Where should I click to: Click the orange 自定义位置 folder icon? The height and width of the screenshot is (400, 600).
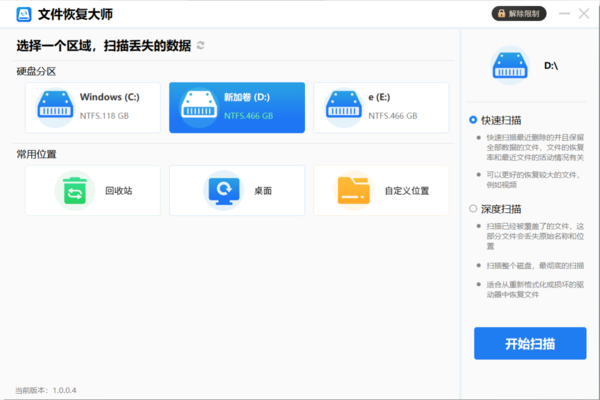pos(354,191)
